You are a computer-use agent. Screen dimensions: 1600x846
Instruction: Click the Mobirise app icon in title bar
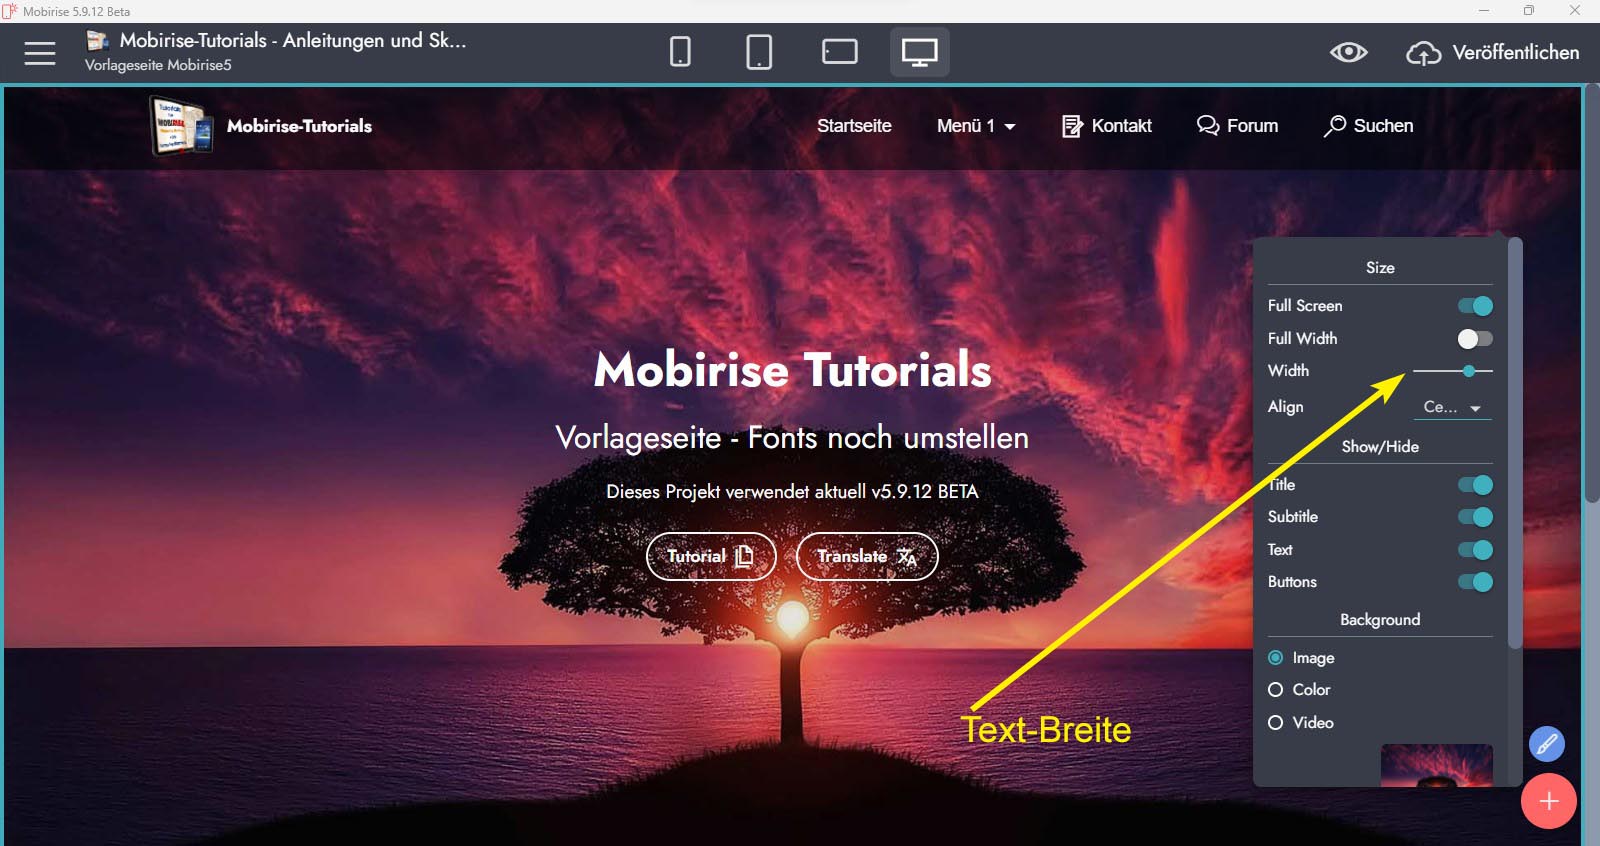point(10,11)
